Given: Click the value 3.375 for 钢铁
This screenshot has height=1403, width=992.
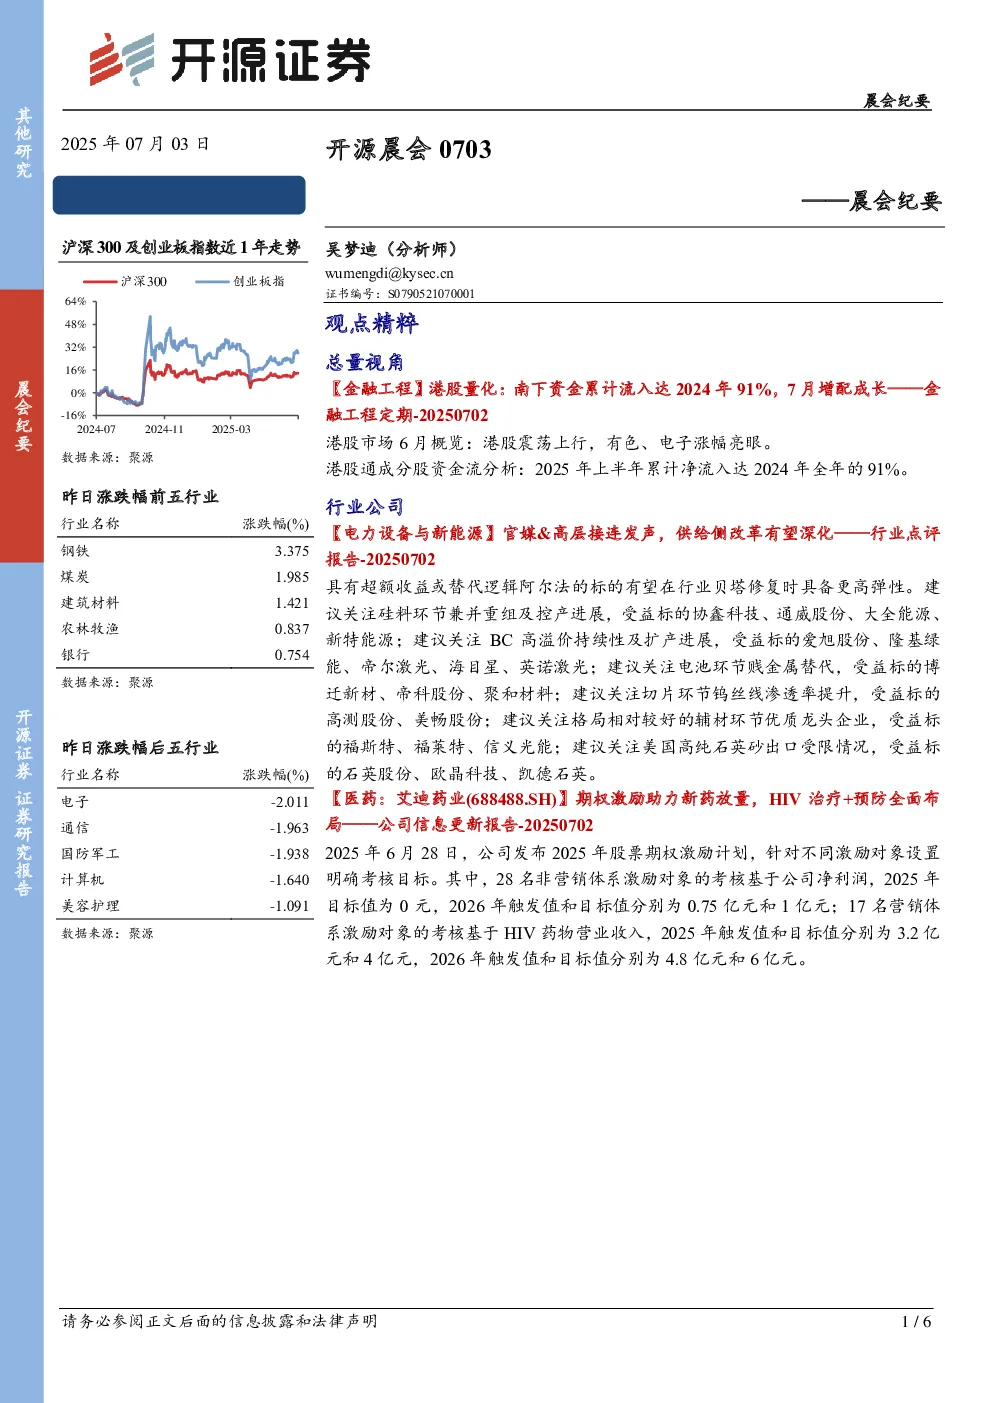Looking at the screenshot, I should [x=292, y=551].
